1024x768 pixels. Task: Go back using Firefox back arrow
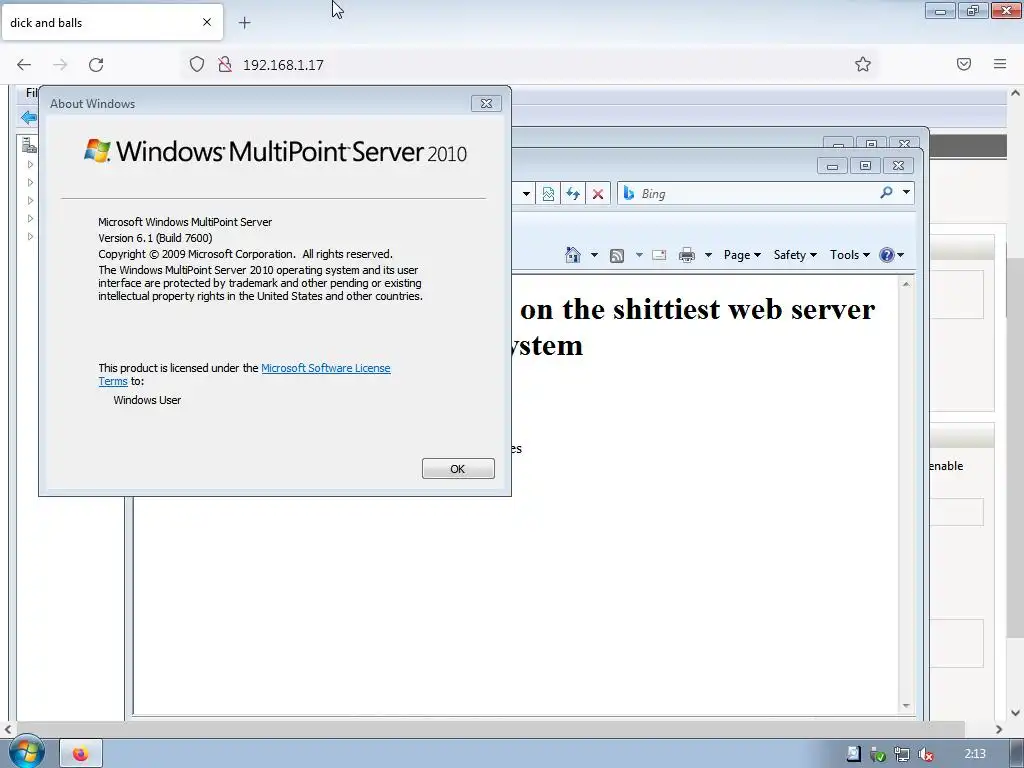[x=24, y=64]
